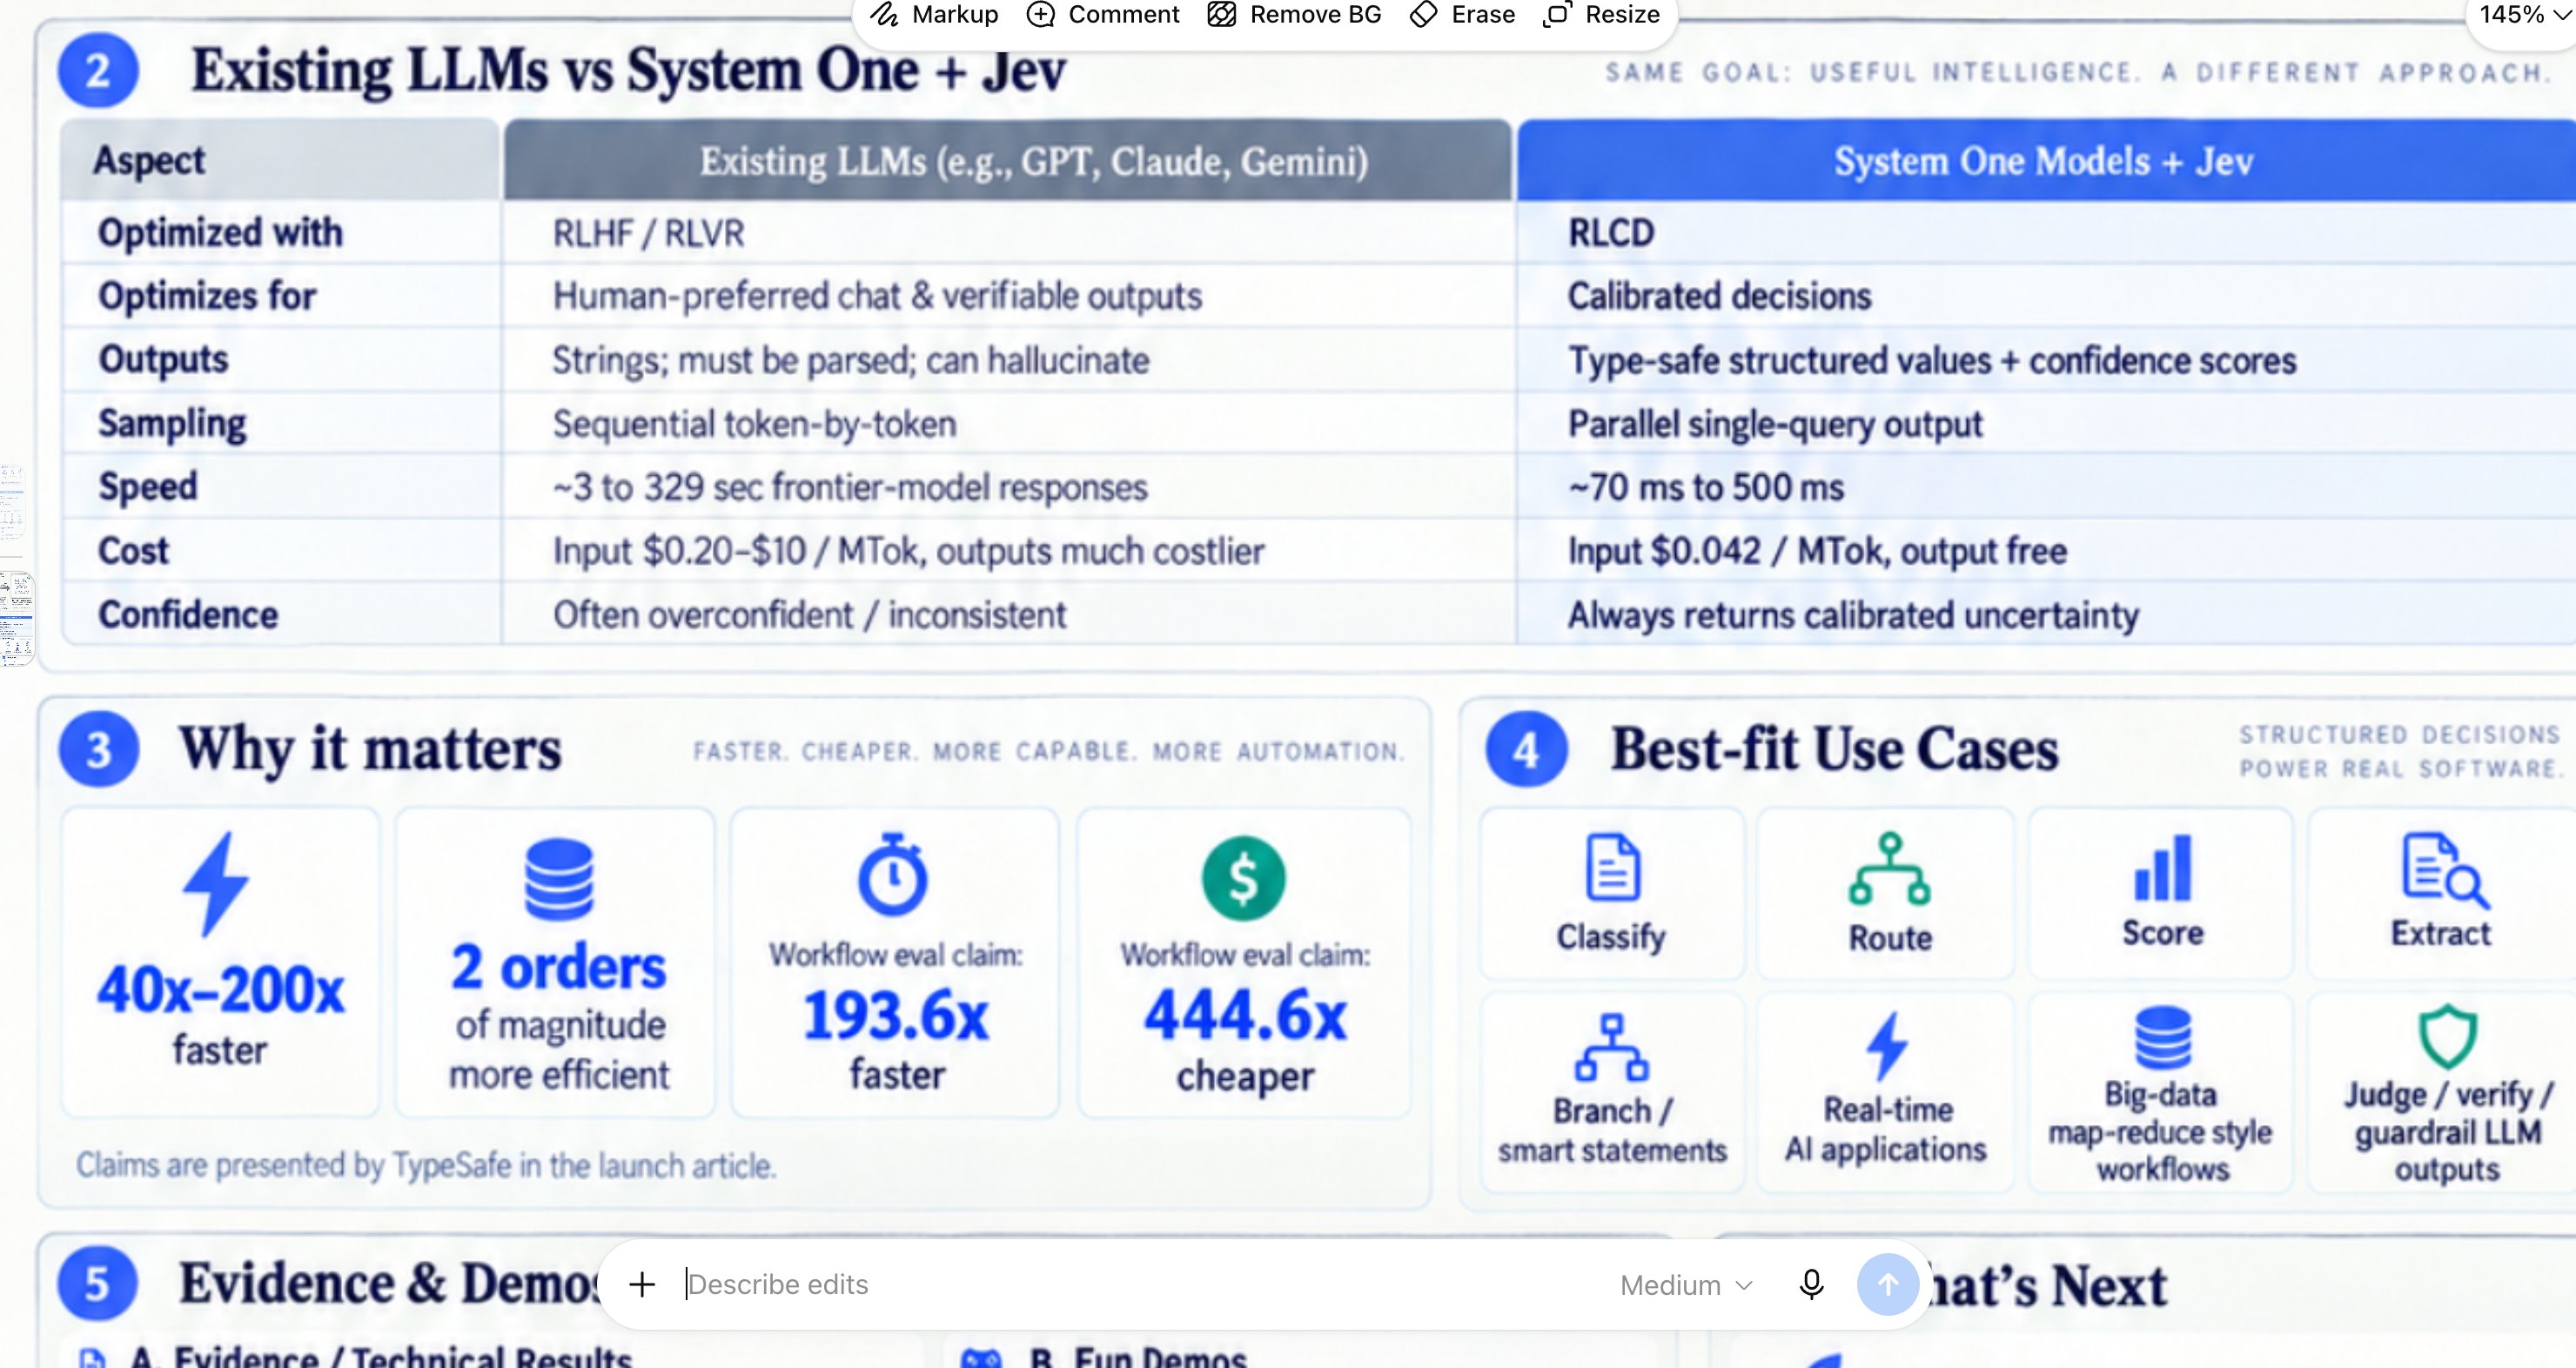Click the Score bar chart icon

(x=2162, y=868)
